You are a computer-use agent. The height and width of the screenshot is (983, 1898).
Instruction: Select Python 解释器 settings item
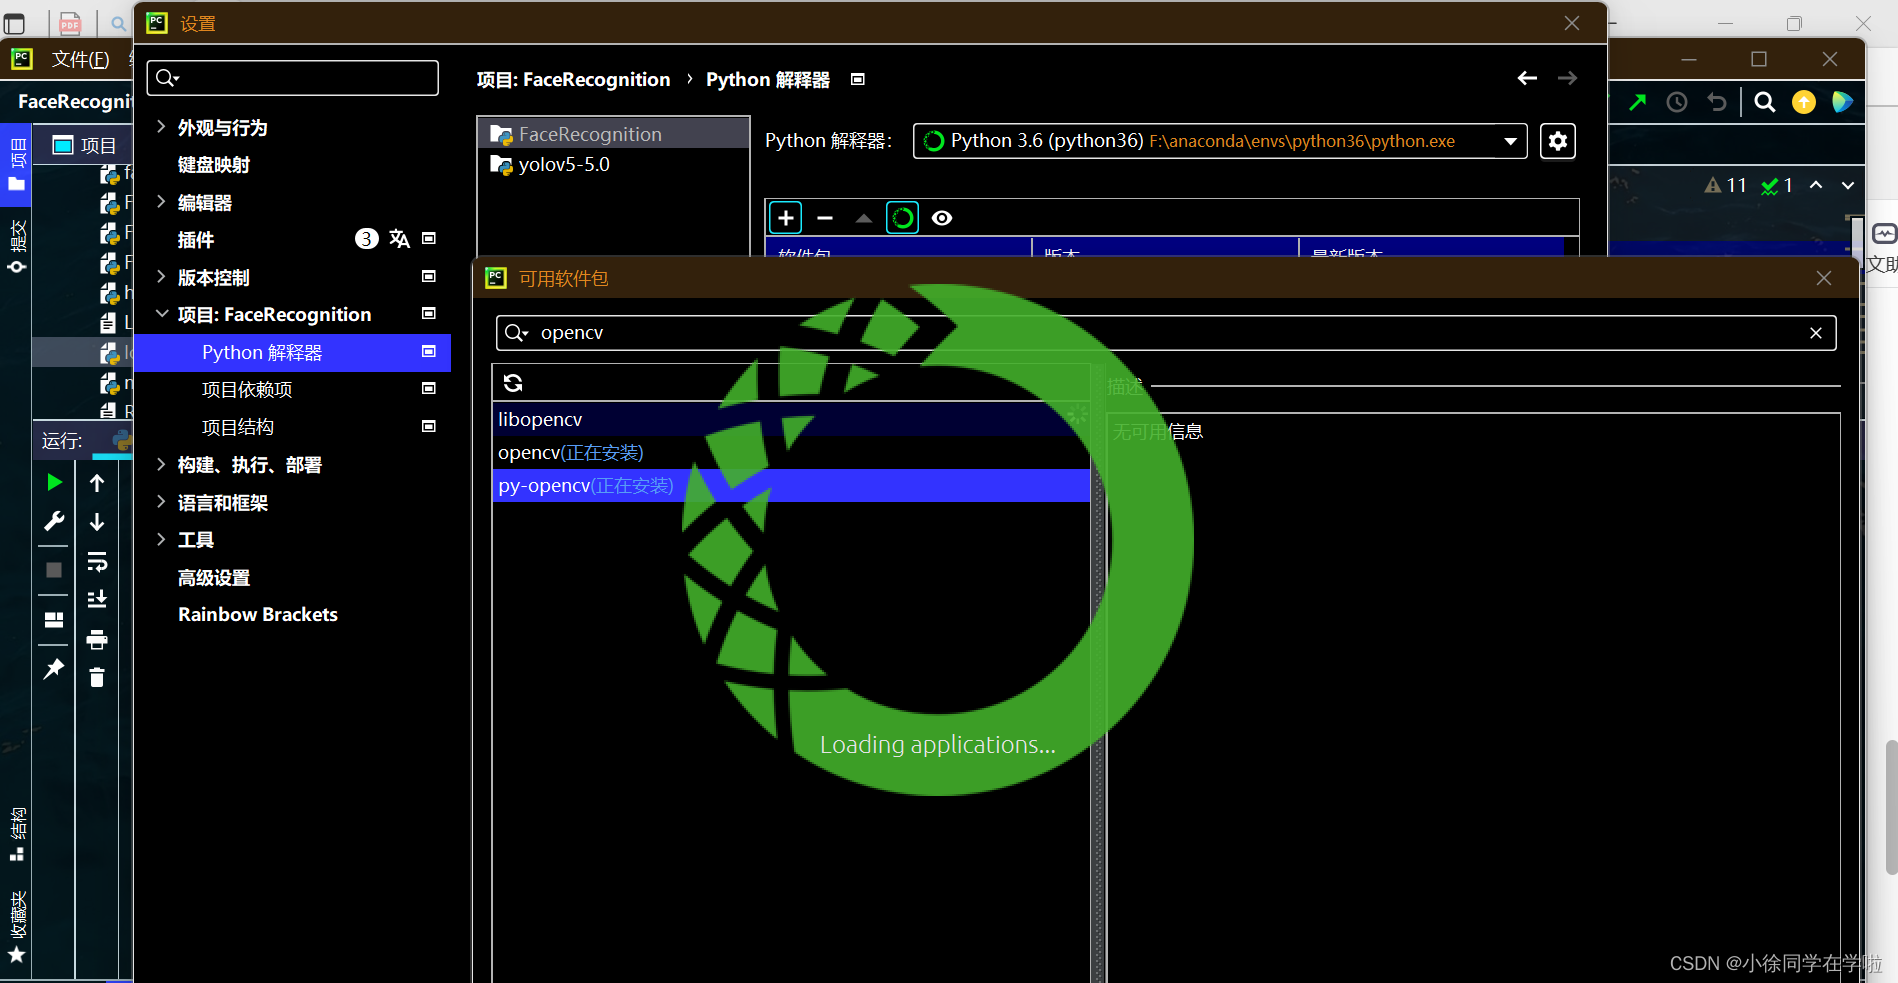coord(292,353)
